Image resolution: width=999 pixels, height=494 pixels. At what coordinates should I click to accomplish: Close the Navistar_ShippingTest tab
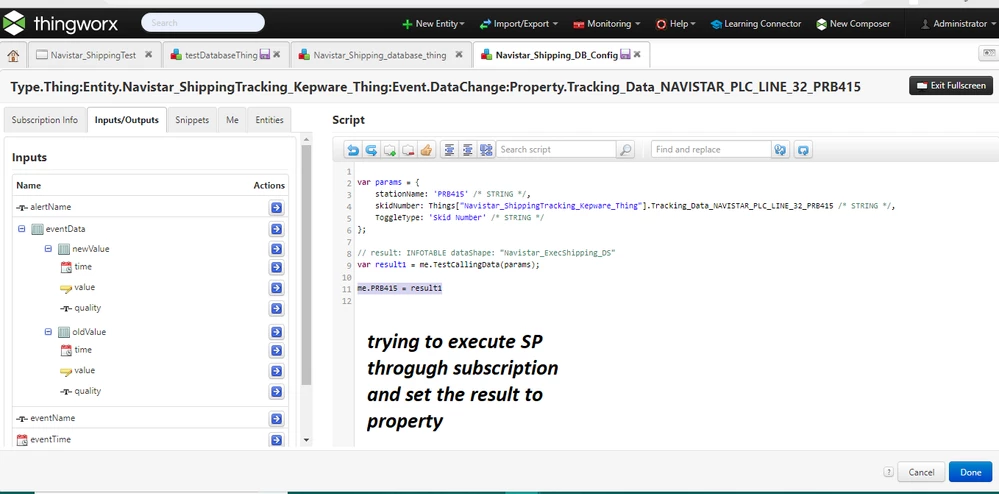click(x=148, y=55)
